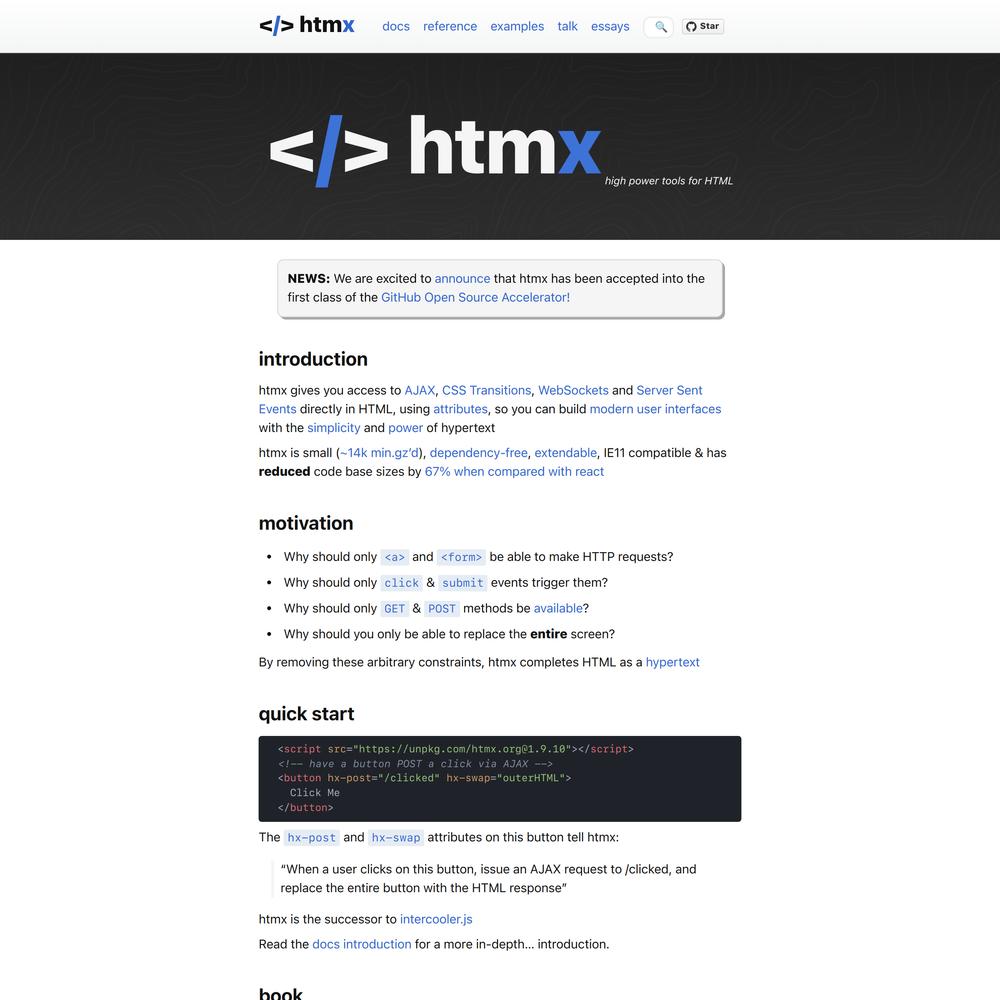Follow modern user interfaces link
The image size is (1000, 1000).
coord(655,409)
